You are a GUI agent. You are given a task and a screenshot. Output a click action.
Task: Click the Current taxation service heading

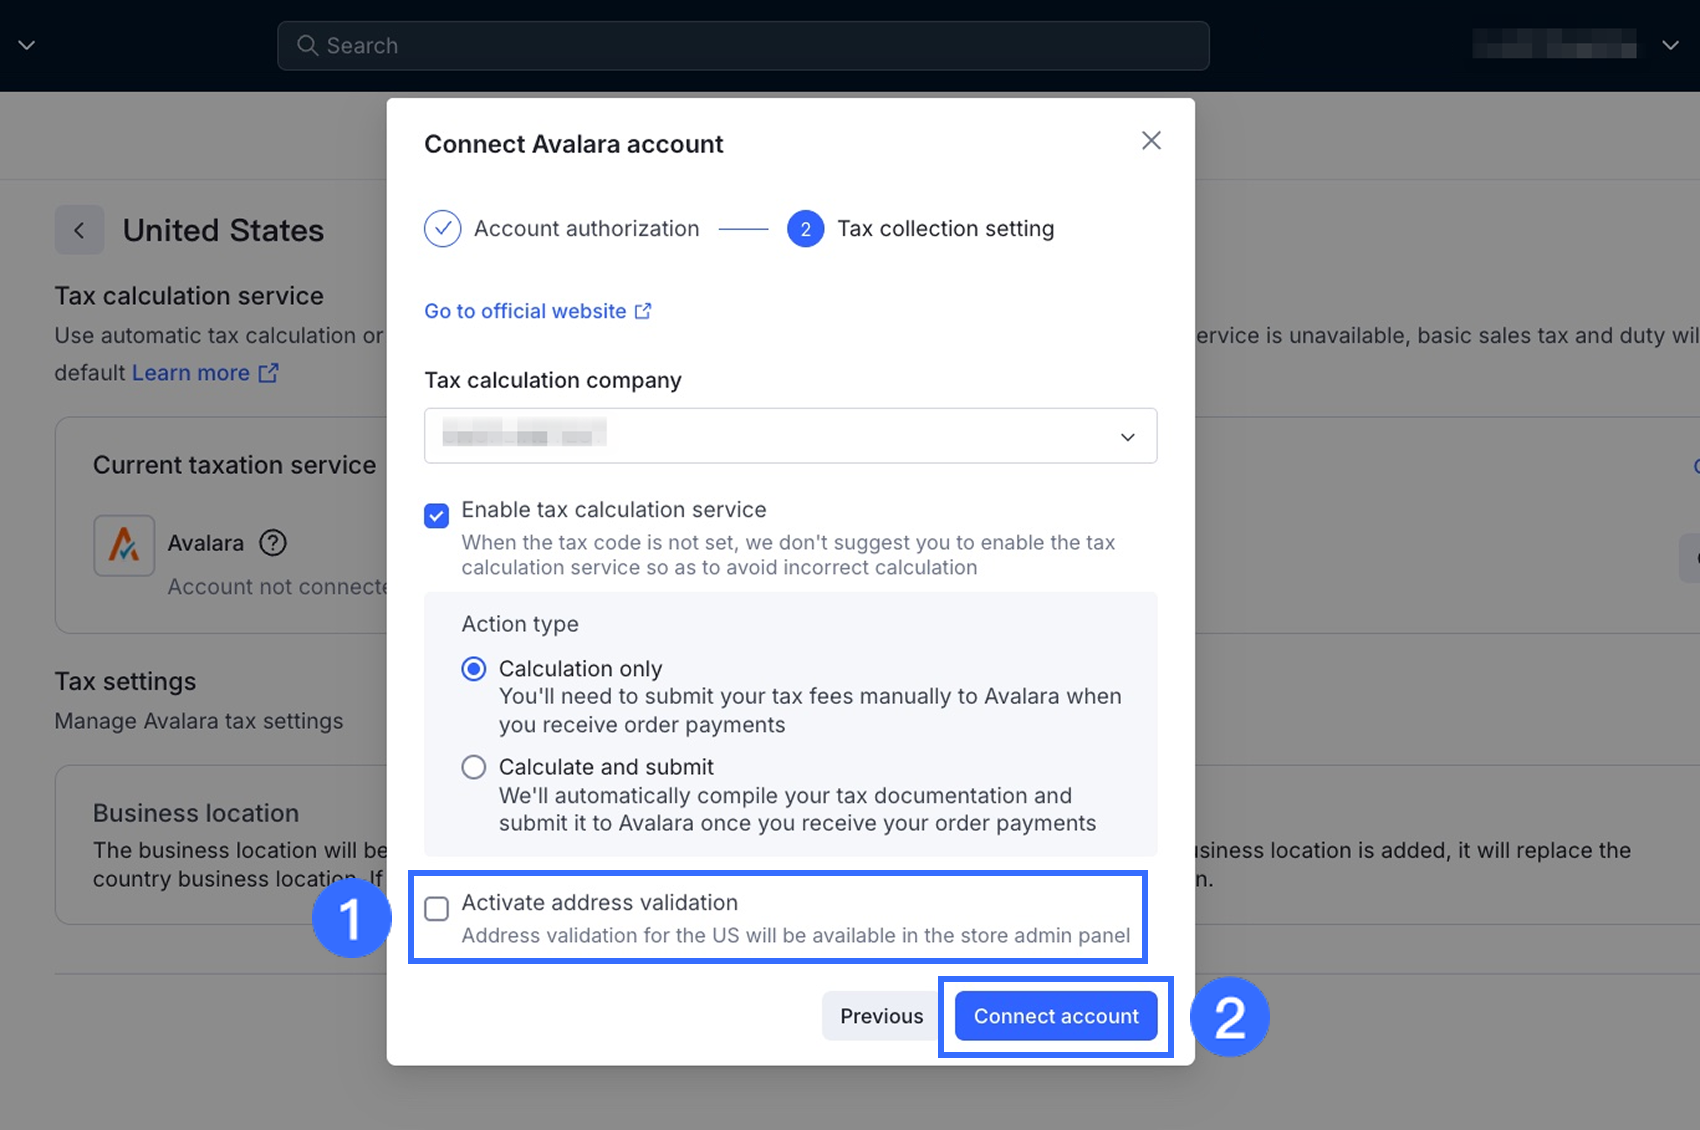point(235,465)
